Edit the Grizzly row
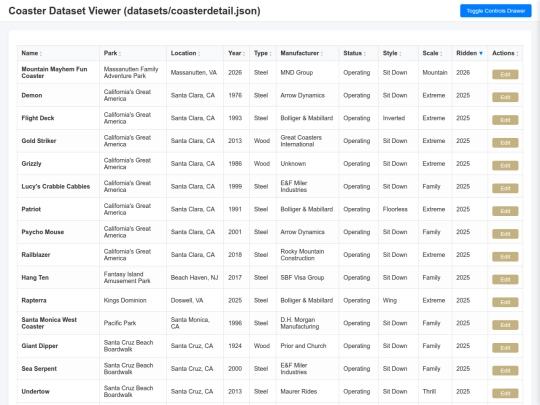 (505, 166)
